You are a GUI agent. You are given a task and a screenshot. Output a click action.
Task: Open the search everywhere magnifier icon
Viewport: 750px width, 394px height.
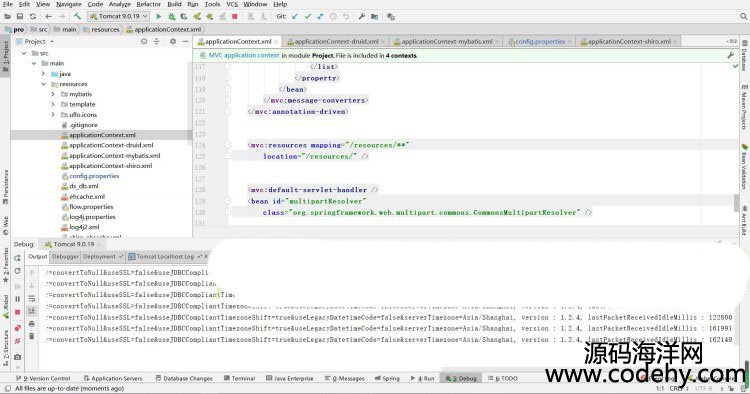(x=743, y=16)
